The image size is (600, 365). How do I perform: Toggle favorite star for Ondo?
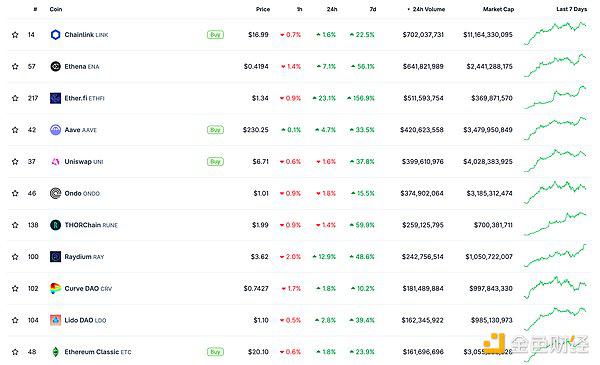click(x=15, y=194)
